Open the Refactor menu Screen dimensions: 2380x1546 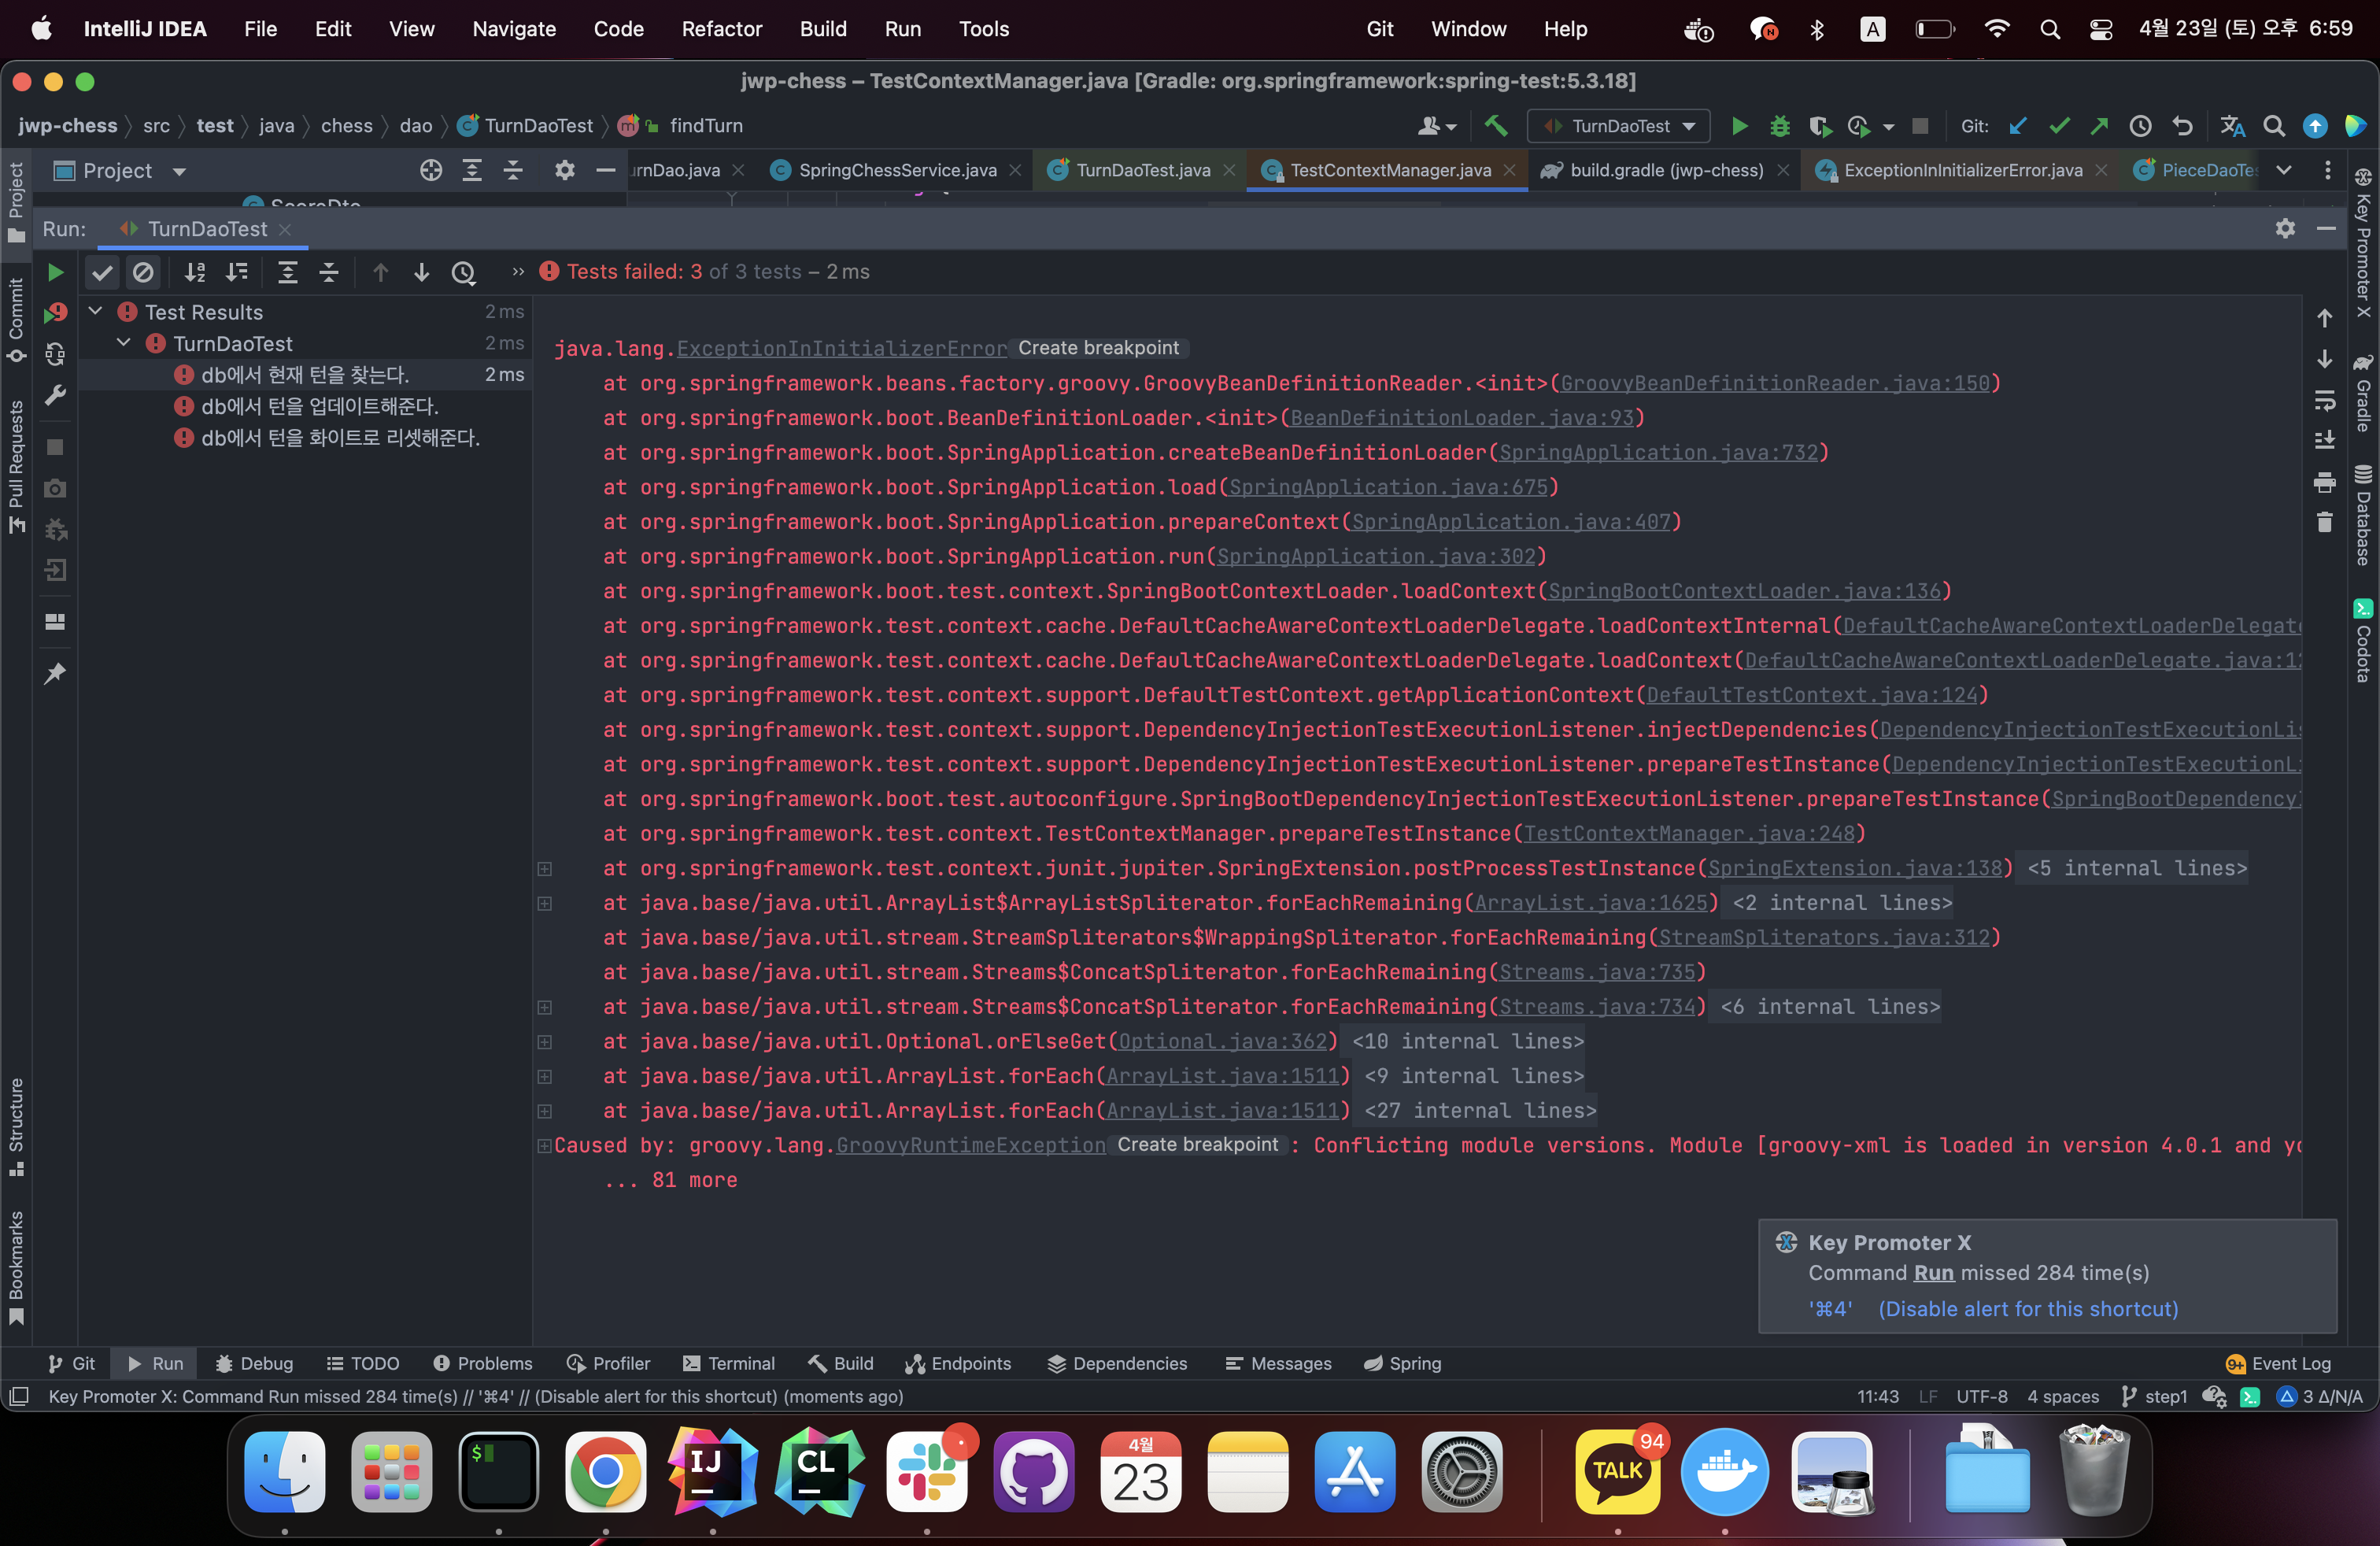(721, 29)
